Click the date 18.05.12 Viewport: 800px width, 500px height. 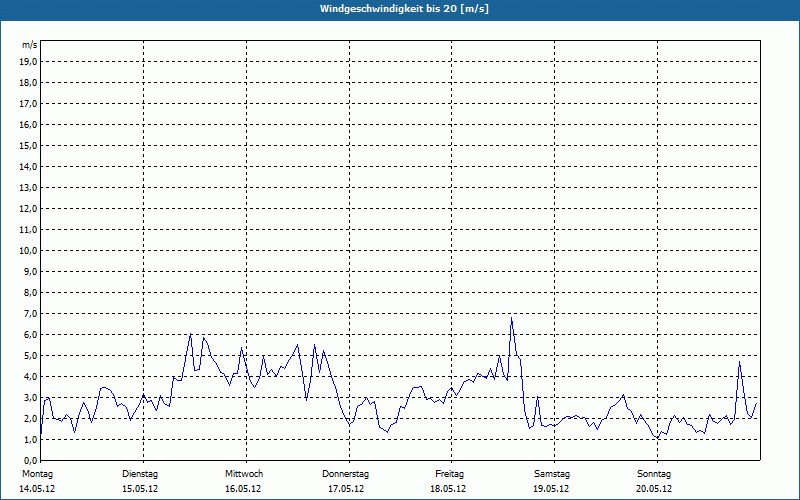pyautogui.click(x=448, y=489)
